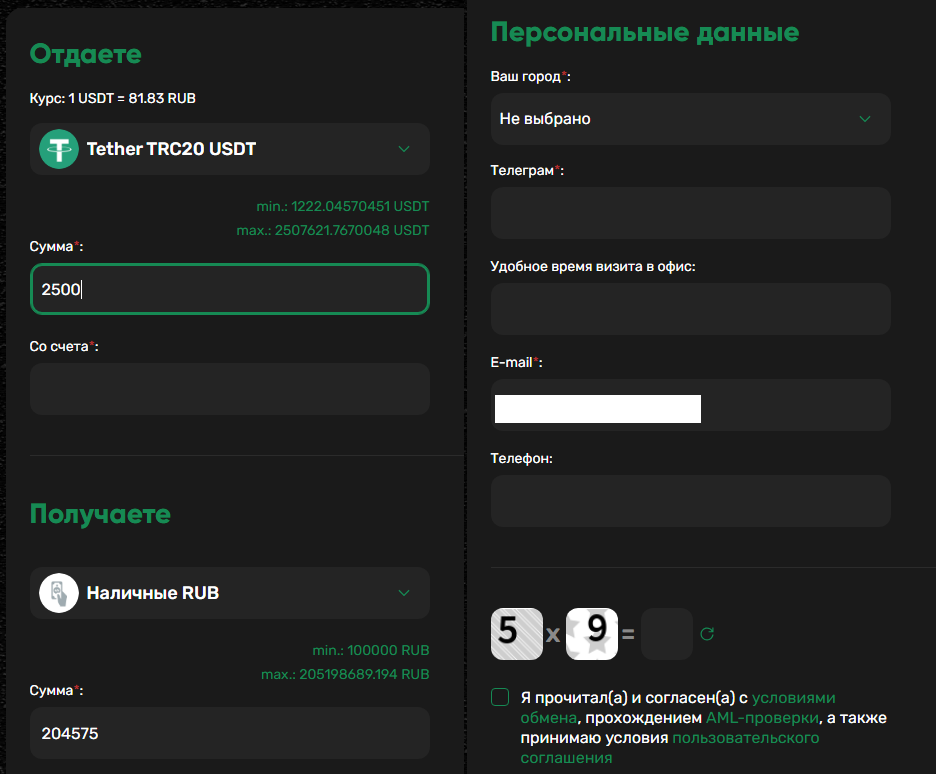Click the captcha digit 9 image
Image resolution: width=937 pixels, height=774 pixels.
[592, 634]
